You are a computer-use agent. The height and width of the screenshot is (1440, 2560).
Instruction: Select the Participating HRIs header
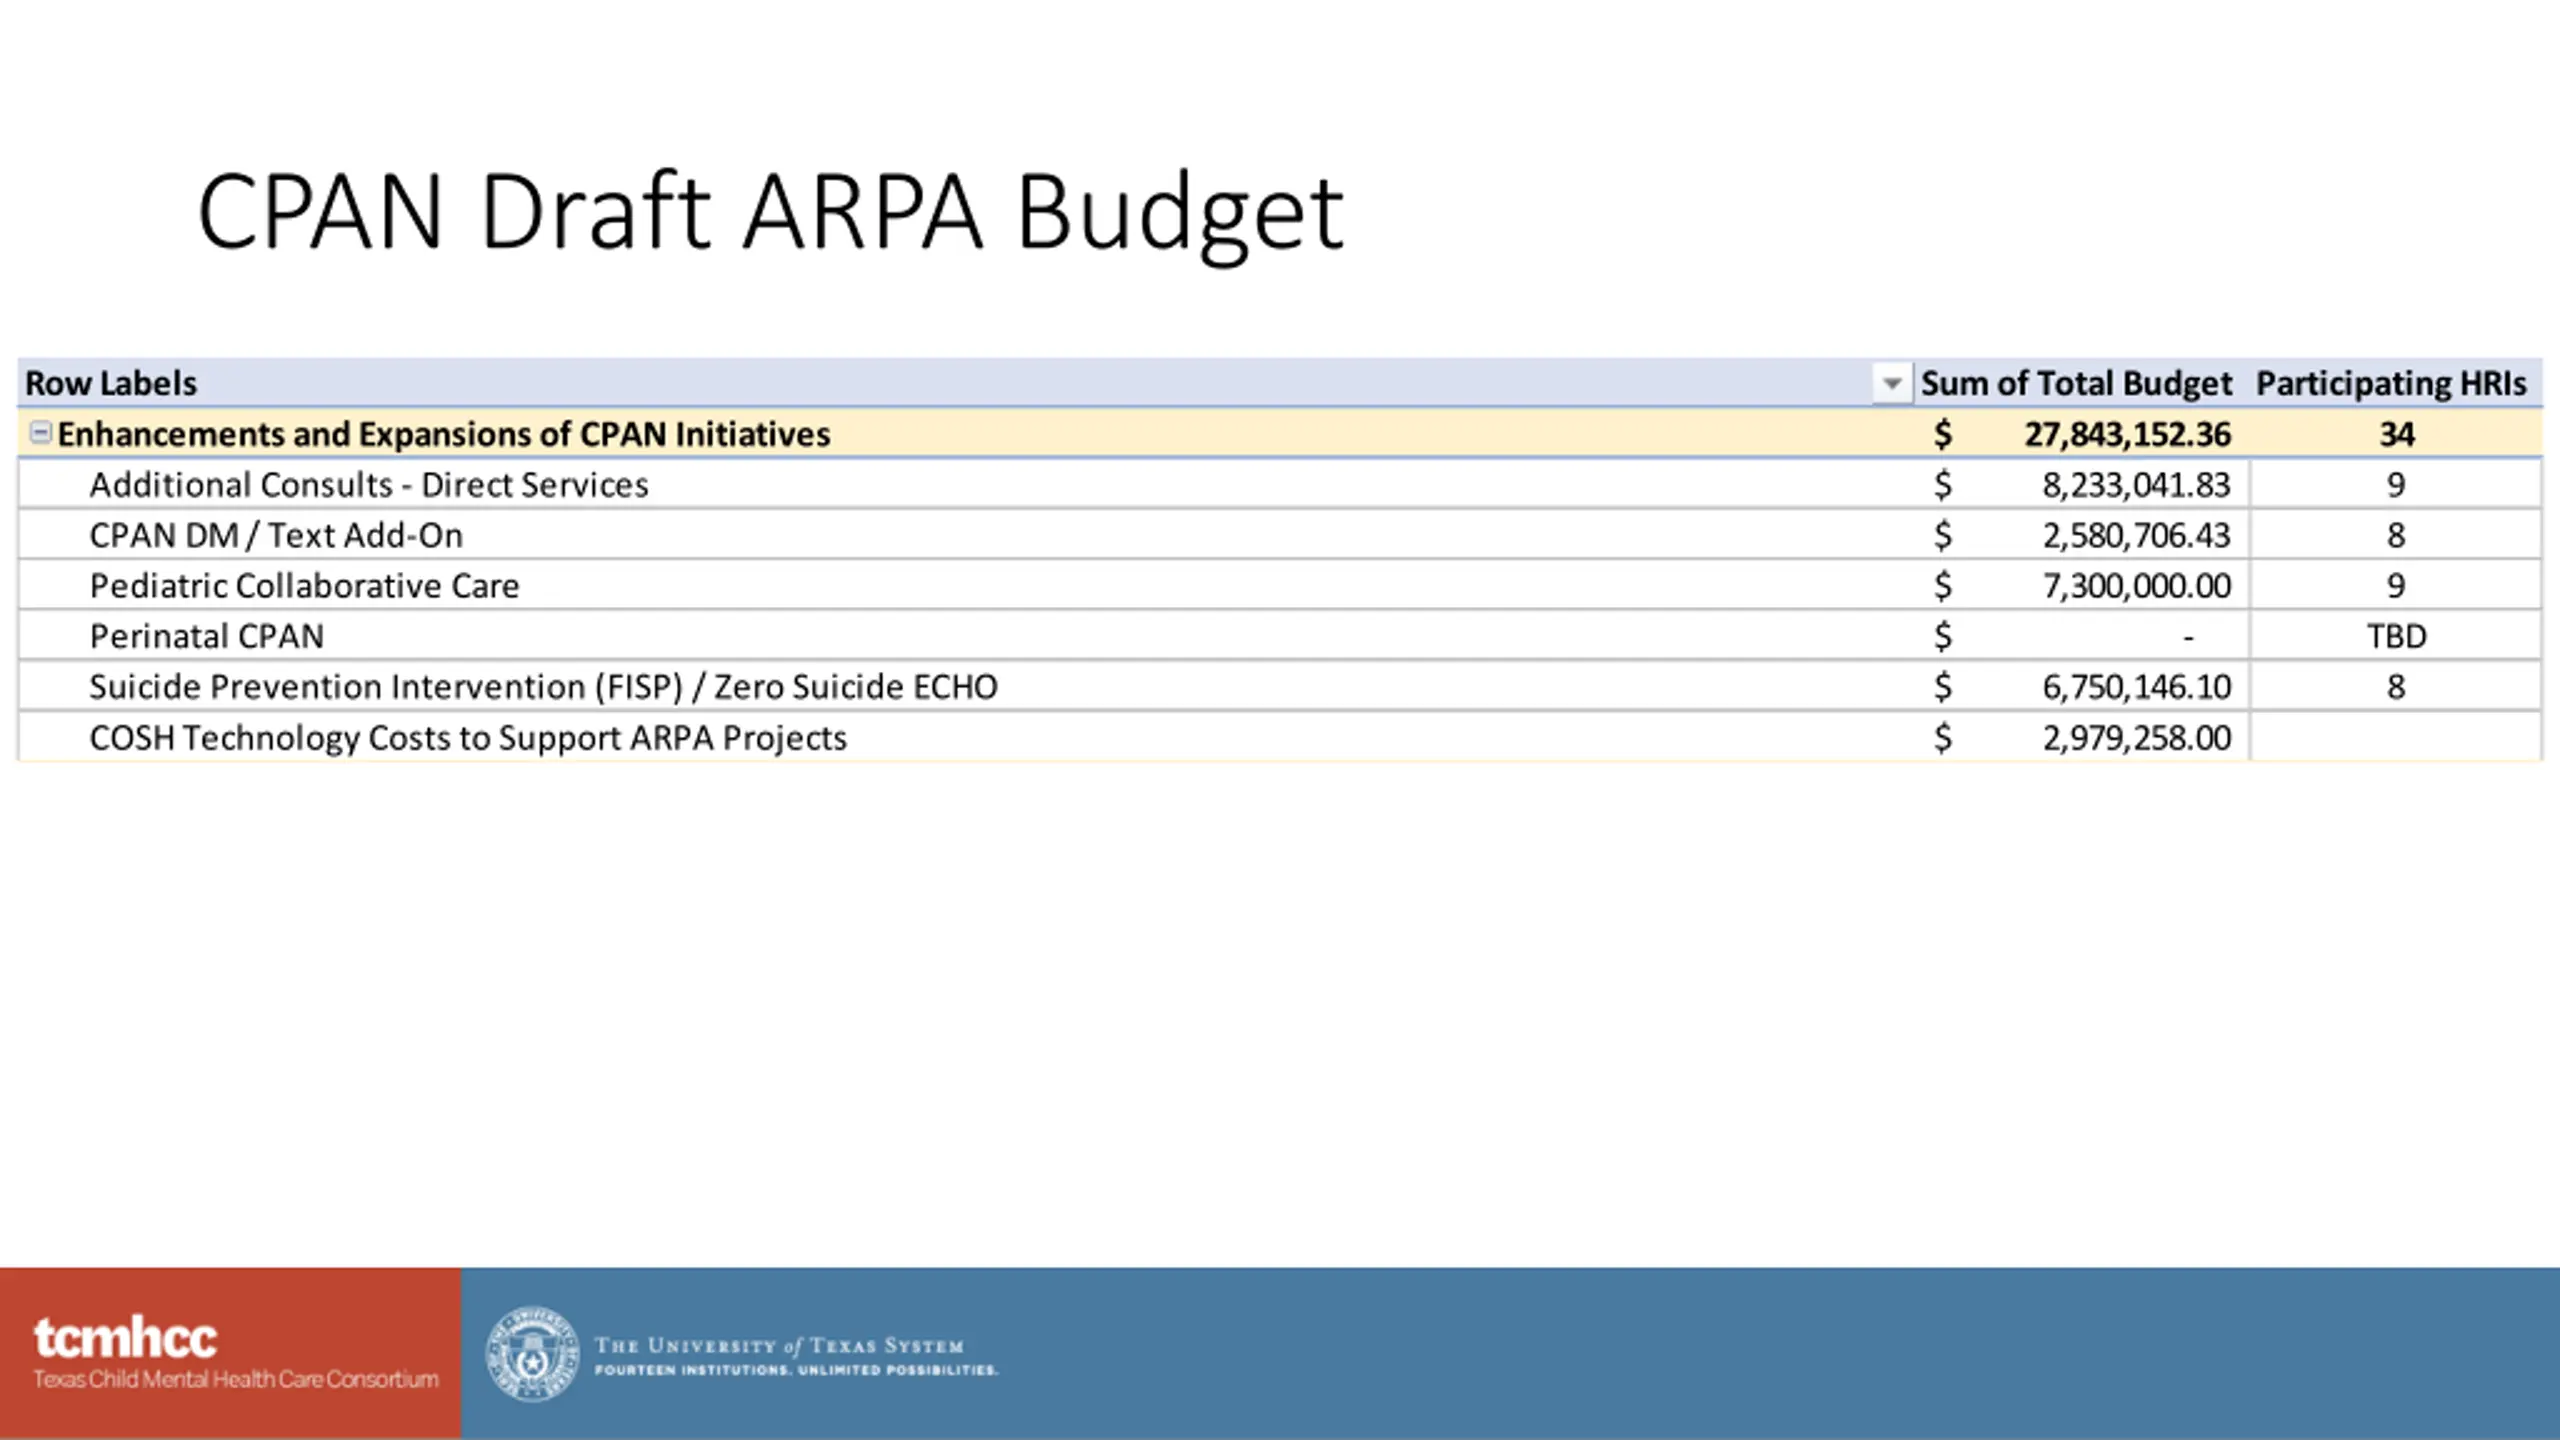coord(2391,383)
